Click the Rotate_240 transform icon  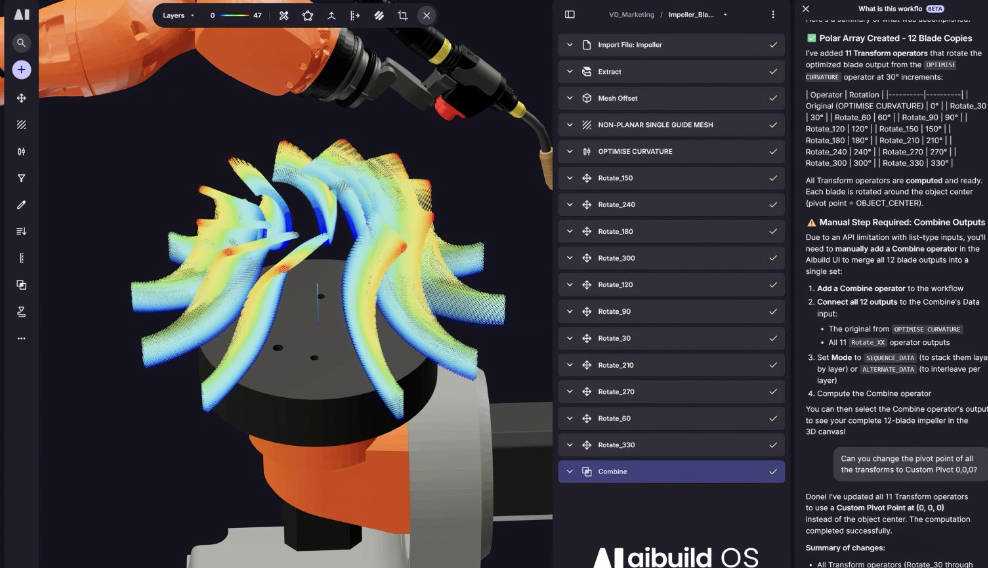click(587, 205)
